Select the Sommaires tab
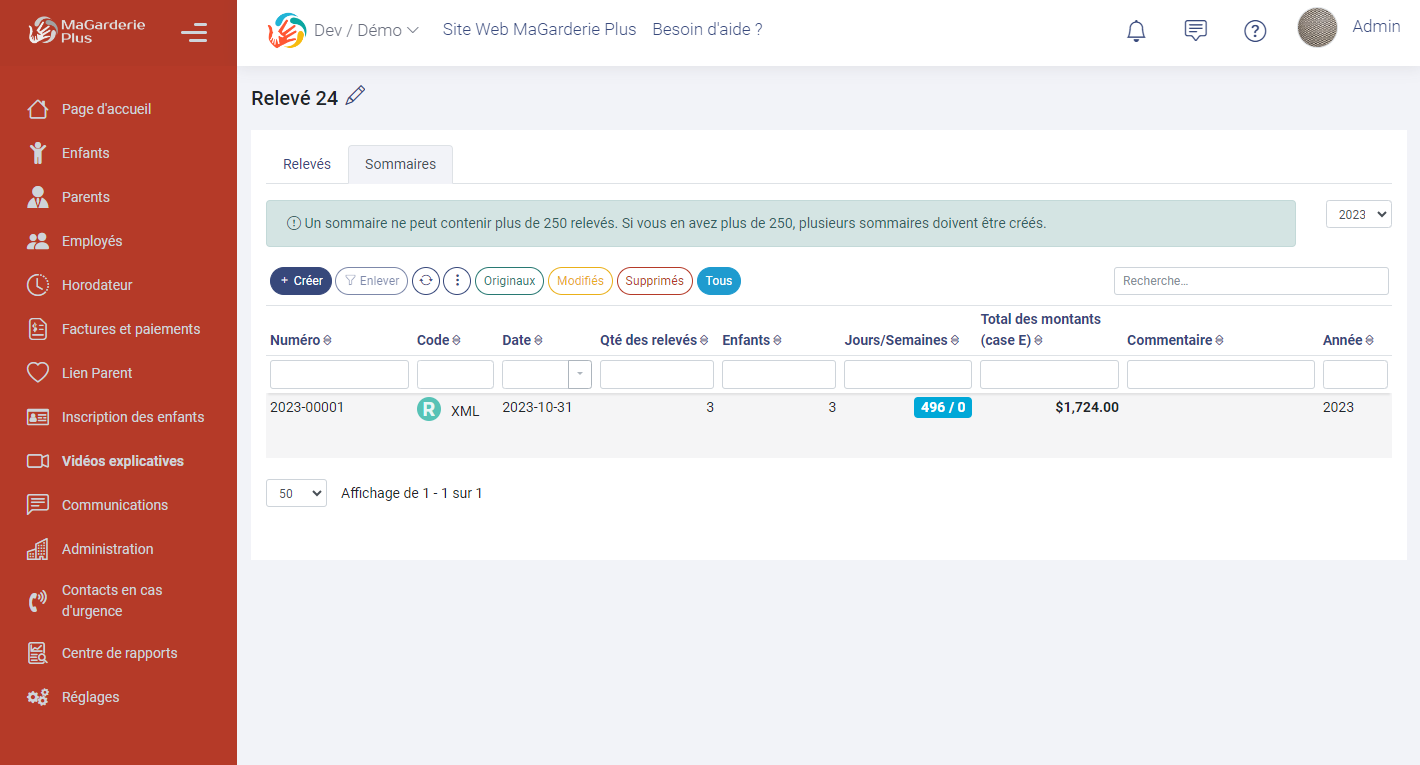The image size is (1420, 765). (400, 163)
